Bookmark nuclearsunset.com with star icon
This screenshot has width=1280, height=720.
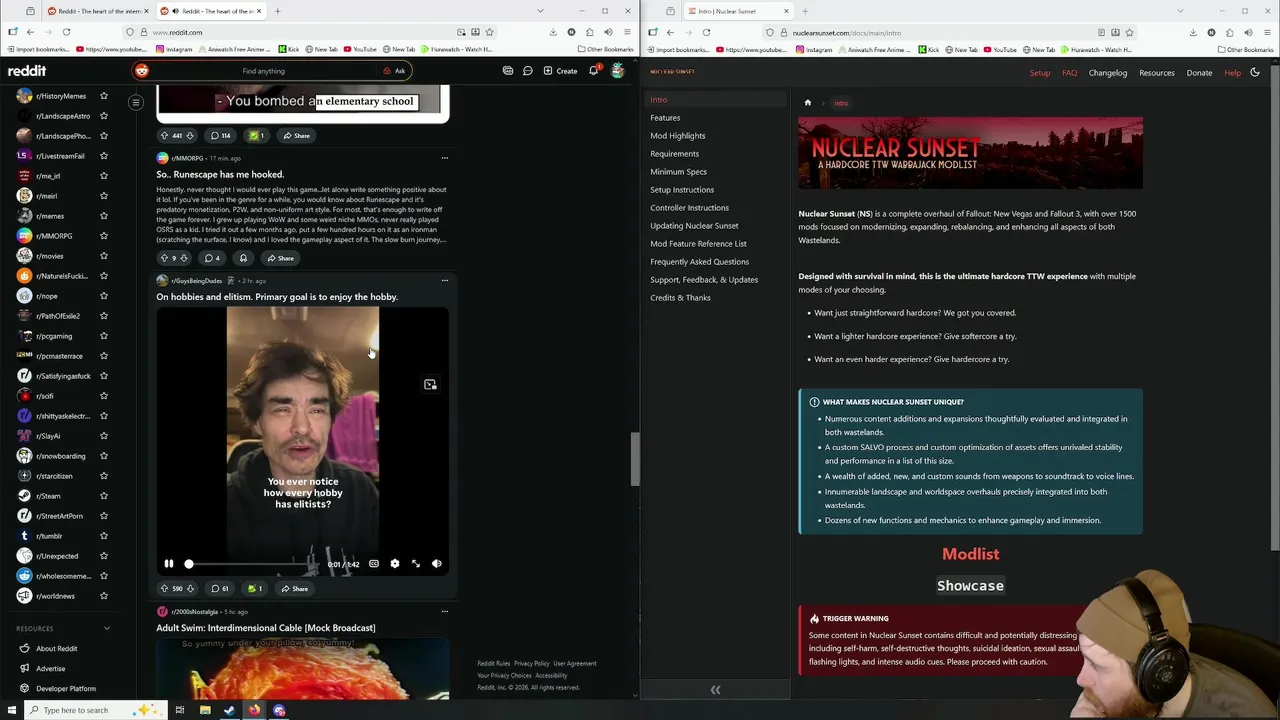tap(1129, 32)
